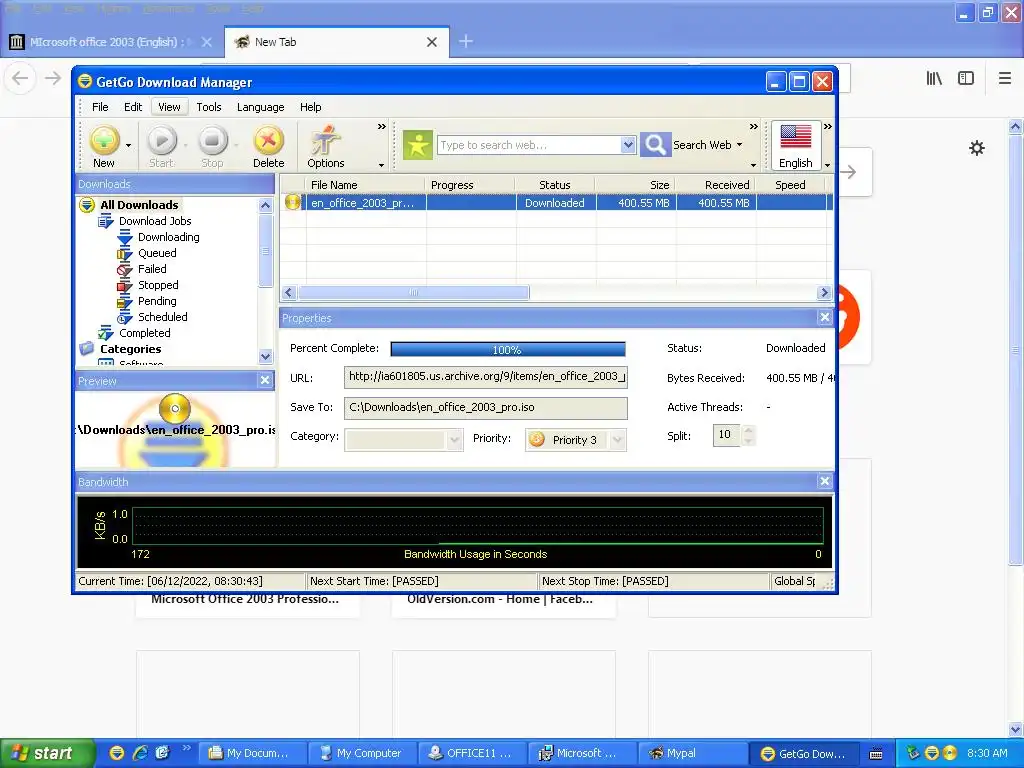Click the download list horizontal scrollbar thumb
The image size is (1024, 768).
413,293
